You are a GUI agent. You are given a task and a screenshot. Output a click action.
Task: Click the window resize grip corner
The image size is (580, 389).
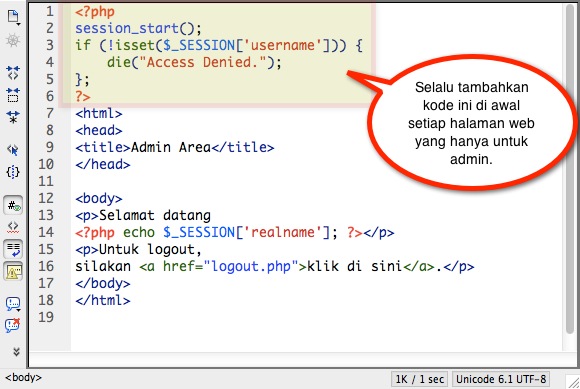pyautogui.click(x=573, y=381)
